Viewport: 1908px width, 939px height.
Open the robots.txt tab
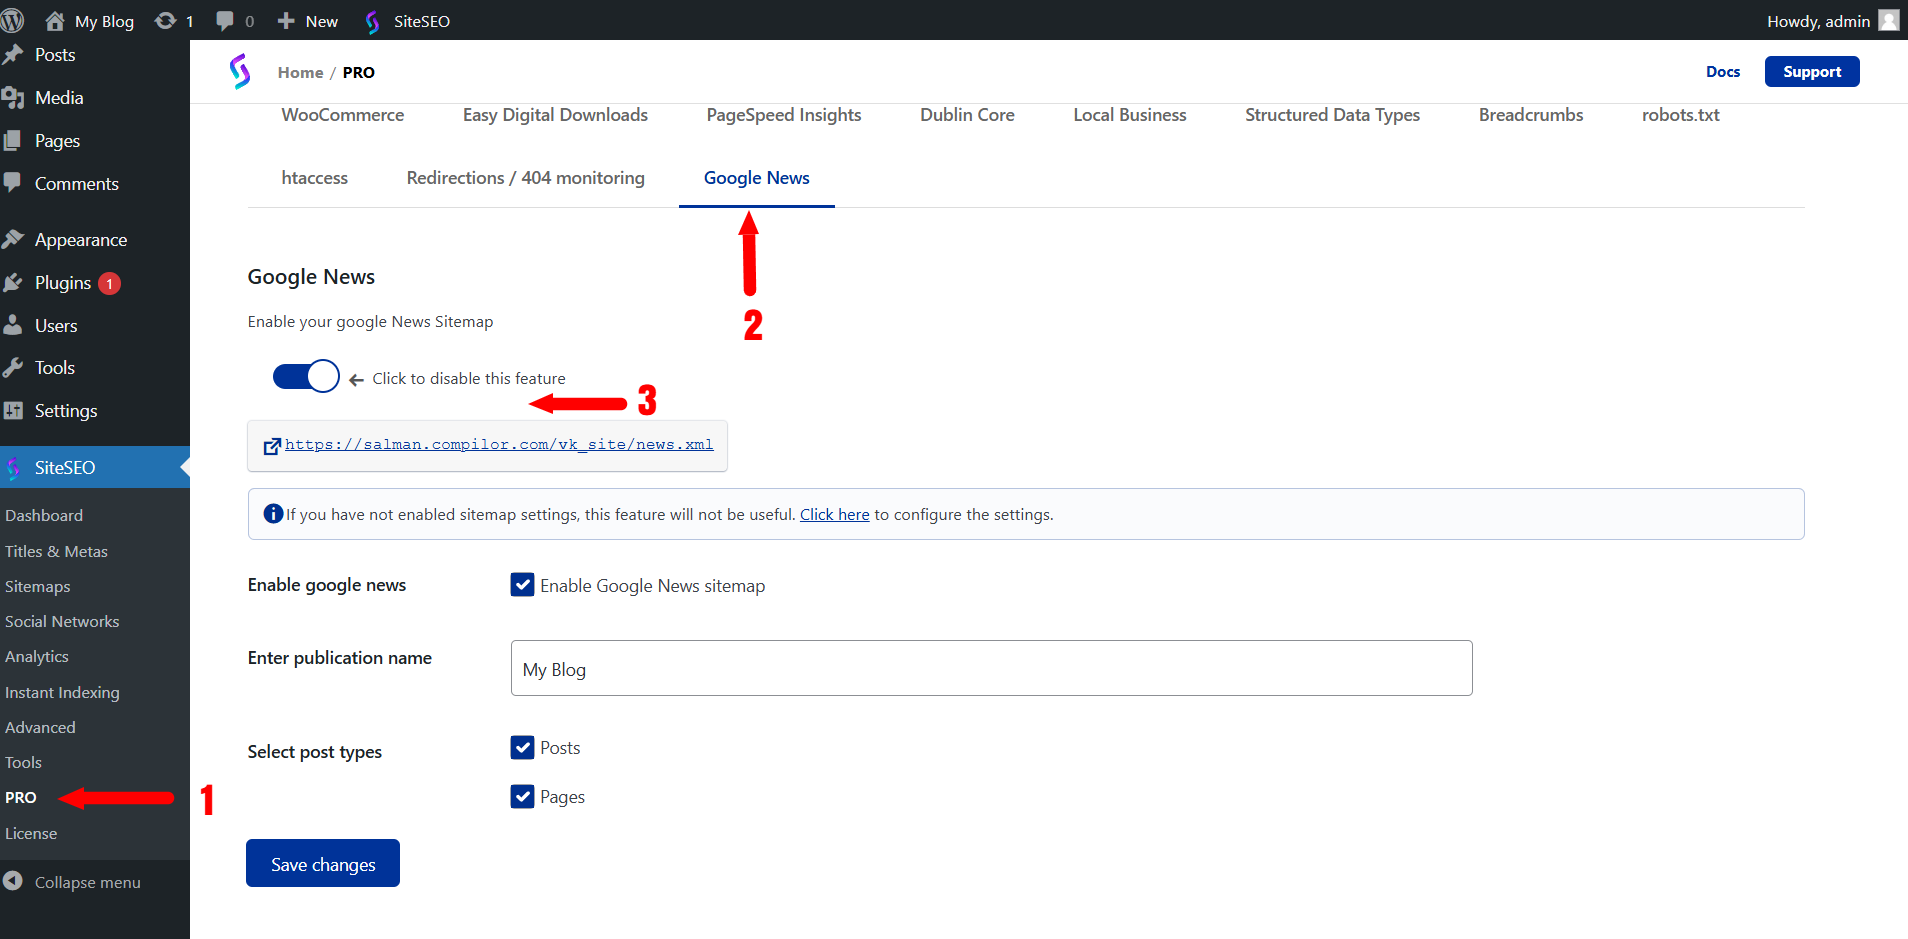click(x=1680, y=115)
